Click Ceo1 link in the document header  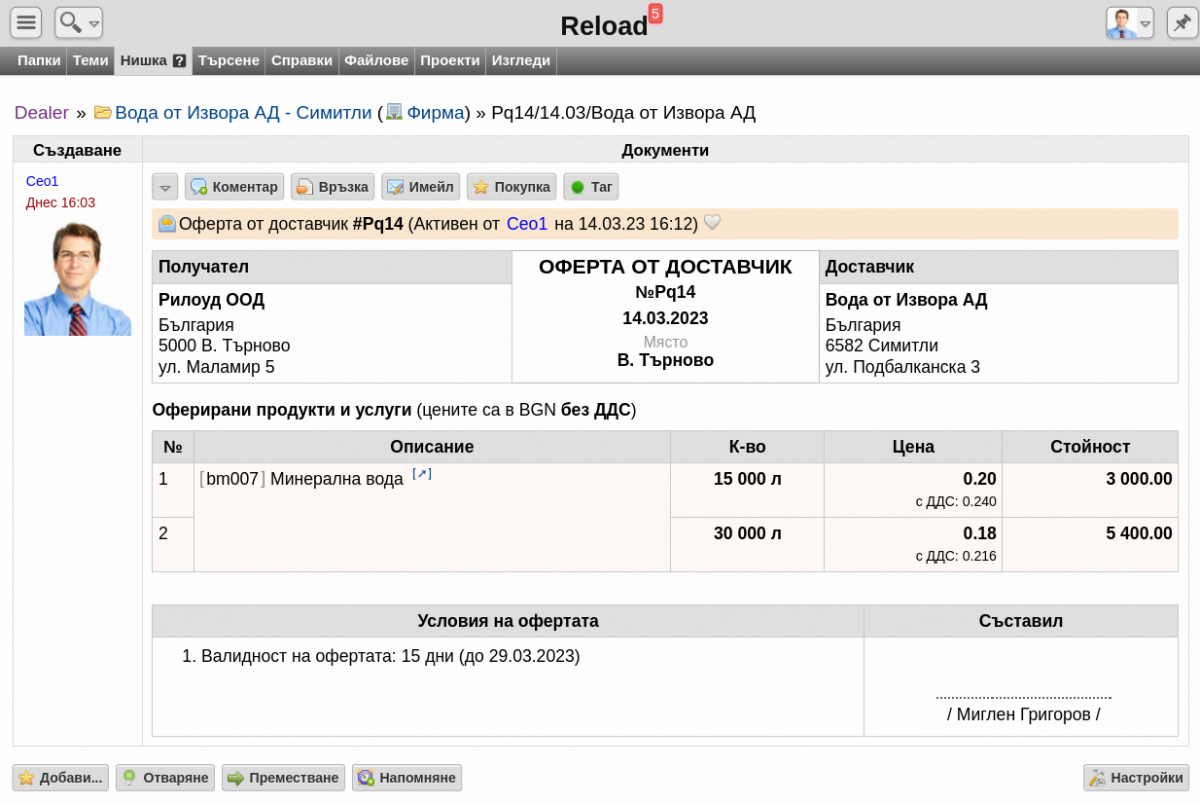[527, 224]
